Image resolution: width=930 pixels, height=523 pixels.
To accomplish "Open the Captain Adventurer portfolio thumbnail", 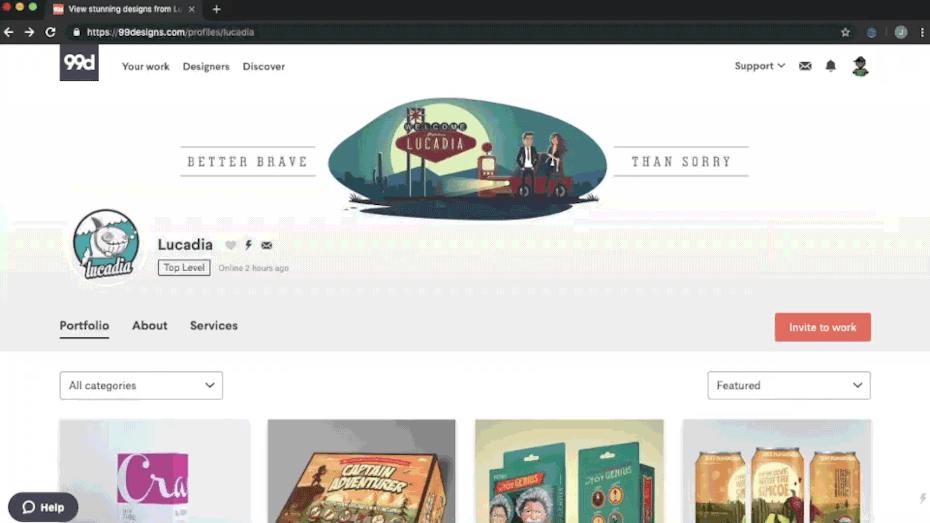I will (x=361, y=471).
